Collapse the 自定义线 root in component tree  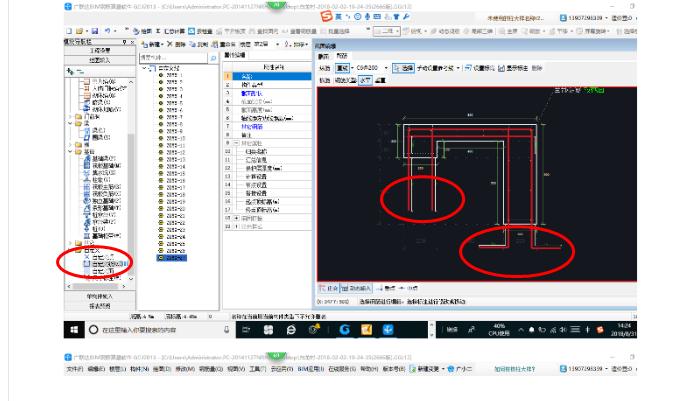(144, 68)
